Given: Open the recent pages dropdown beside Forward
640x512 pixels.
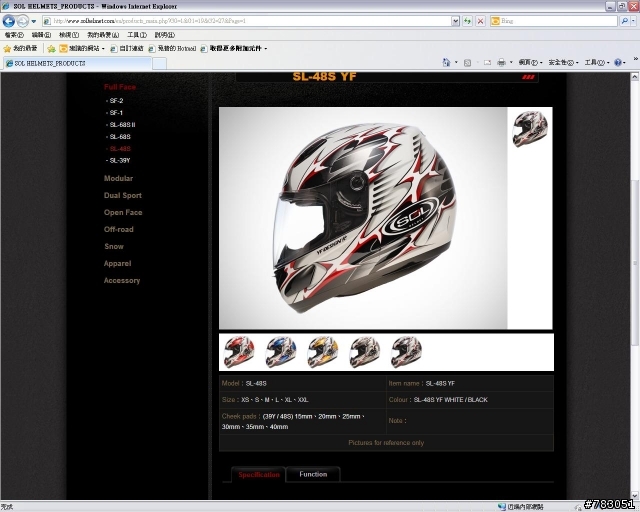Looking at the screenshot, I should pyautogui.click(x=34, y=21).
